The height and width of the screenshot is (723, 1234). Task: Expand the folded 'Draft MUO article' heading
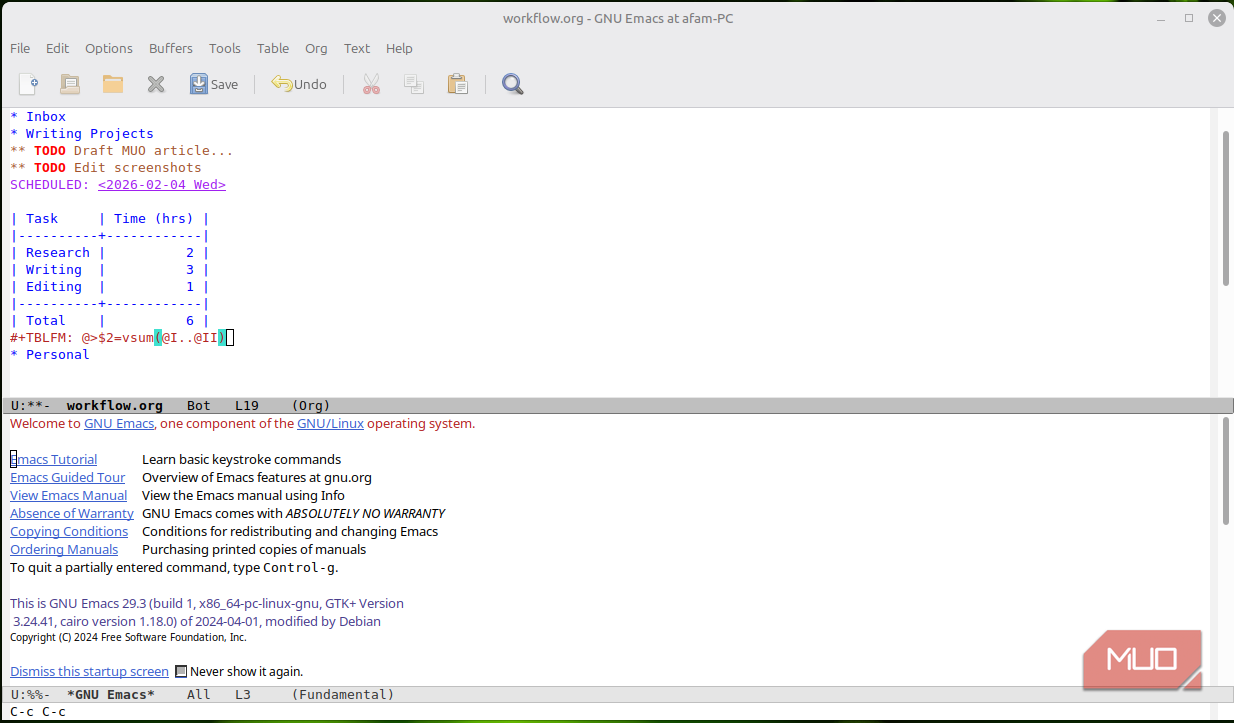(152, 151)
